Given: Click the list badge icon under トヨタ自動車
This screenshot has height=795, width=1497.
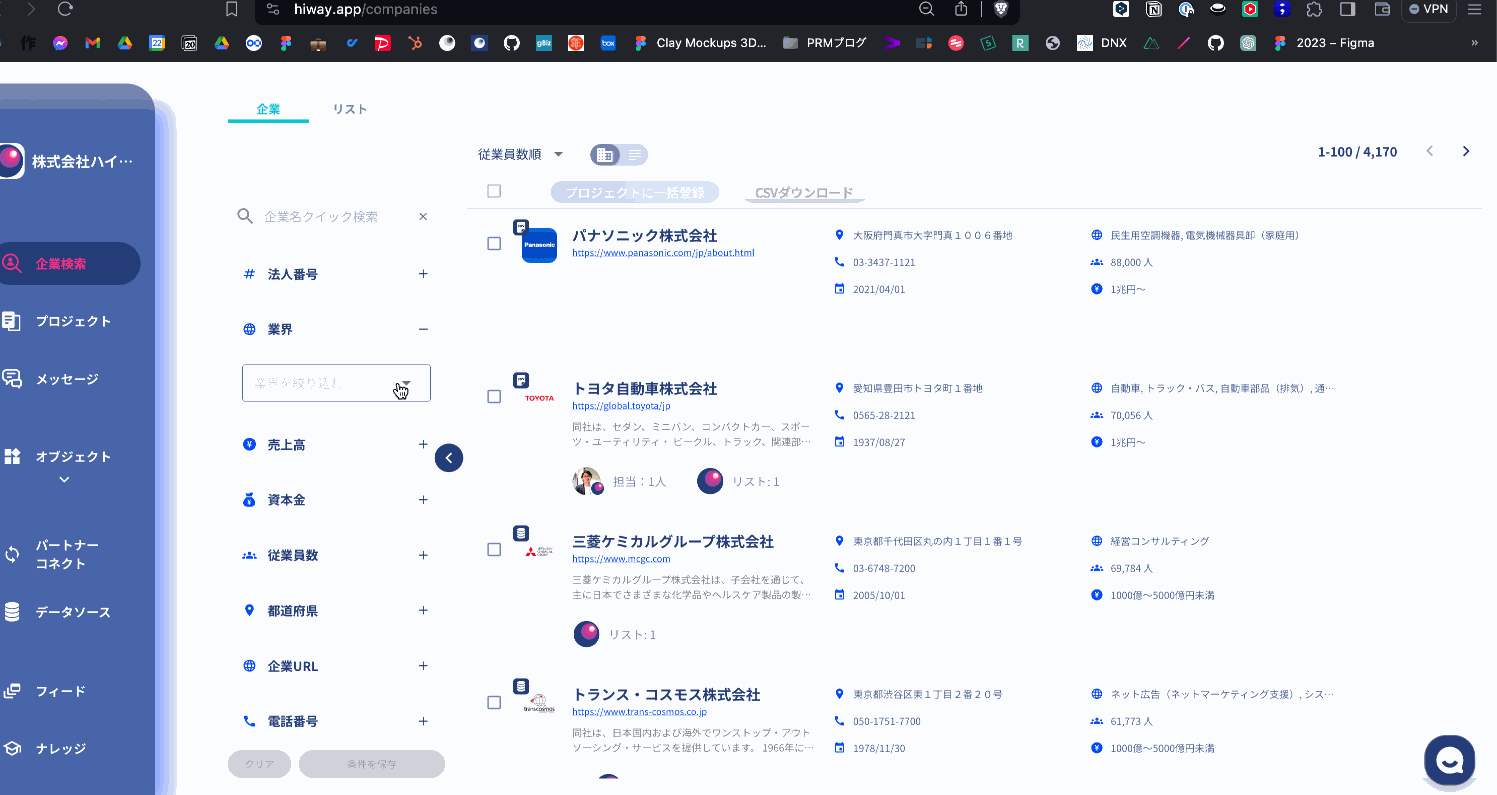Looking at the screenshot, I should (710, 481).
